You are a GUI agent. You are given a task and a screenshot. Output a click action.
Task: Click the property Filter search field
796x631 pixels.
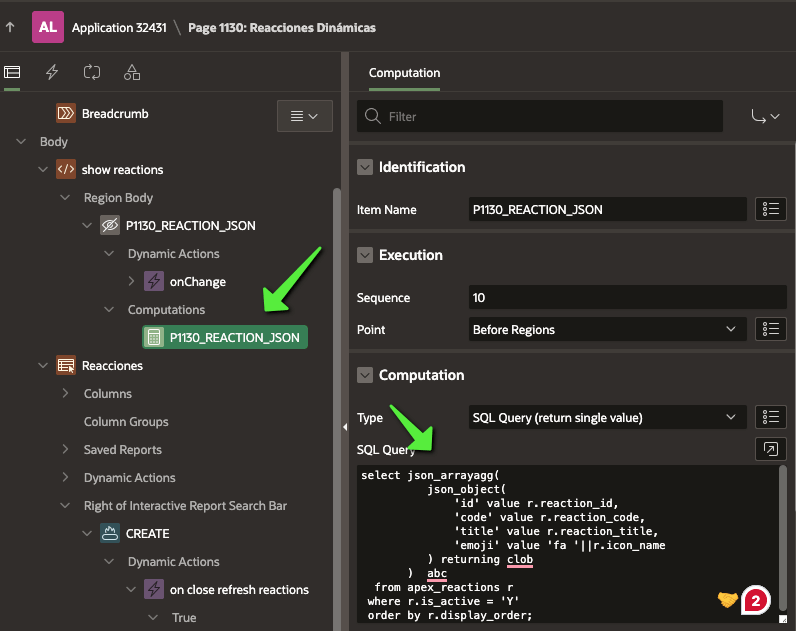tap(540, 116)
